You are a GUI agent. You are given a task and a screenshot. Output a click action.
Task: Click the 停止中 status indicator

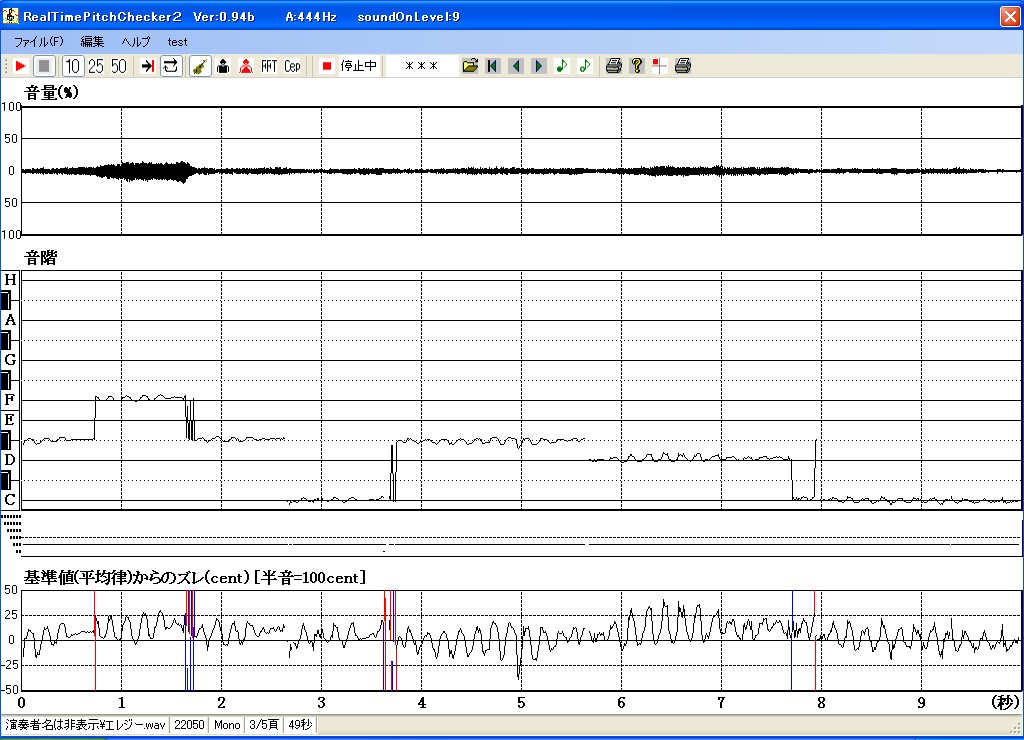359,66
